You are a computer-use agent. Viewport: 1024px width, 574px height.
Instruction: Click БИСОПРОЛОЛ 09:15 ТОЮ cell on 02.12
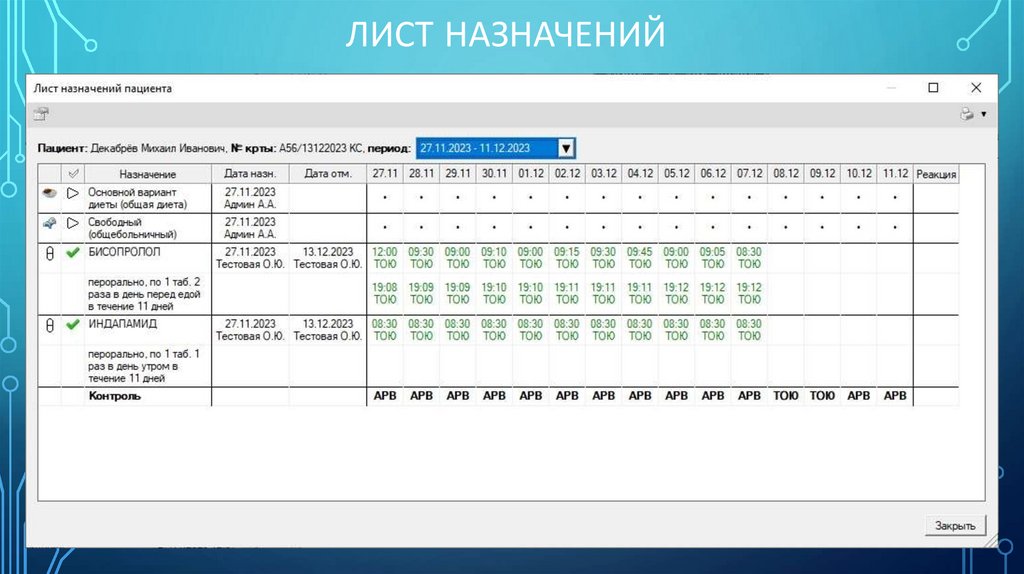click(x=567, y=258)
